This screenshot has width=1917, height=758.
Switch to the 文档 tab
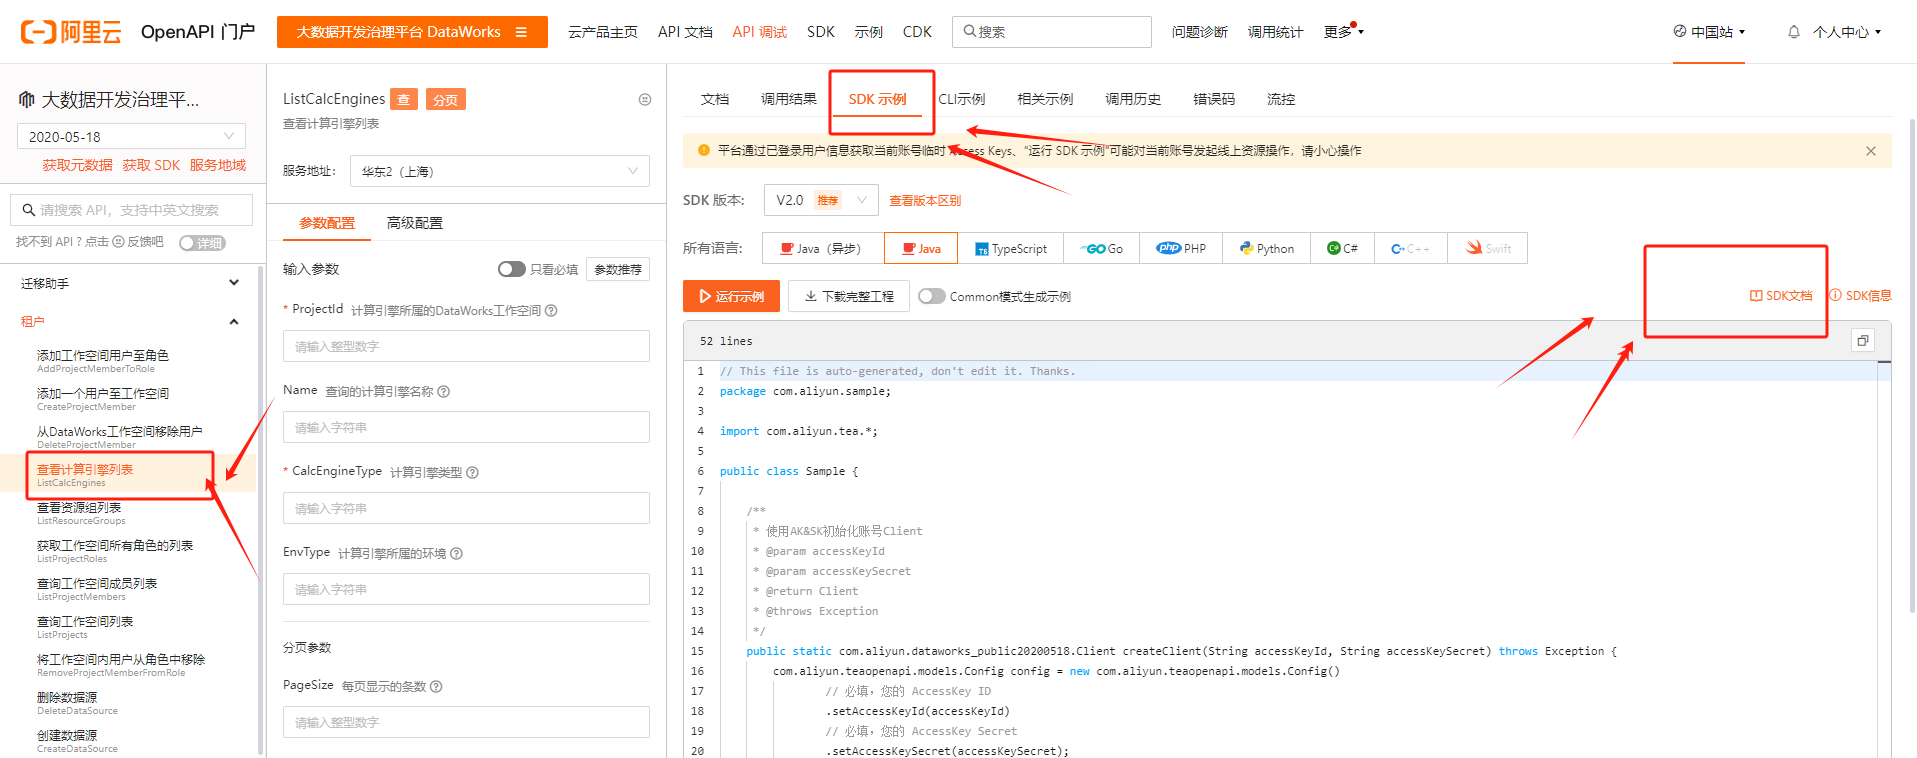[715, 99]
